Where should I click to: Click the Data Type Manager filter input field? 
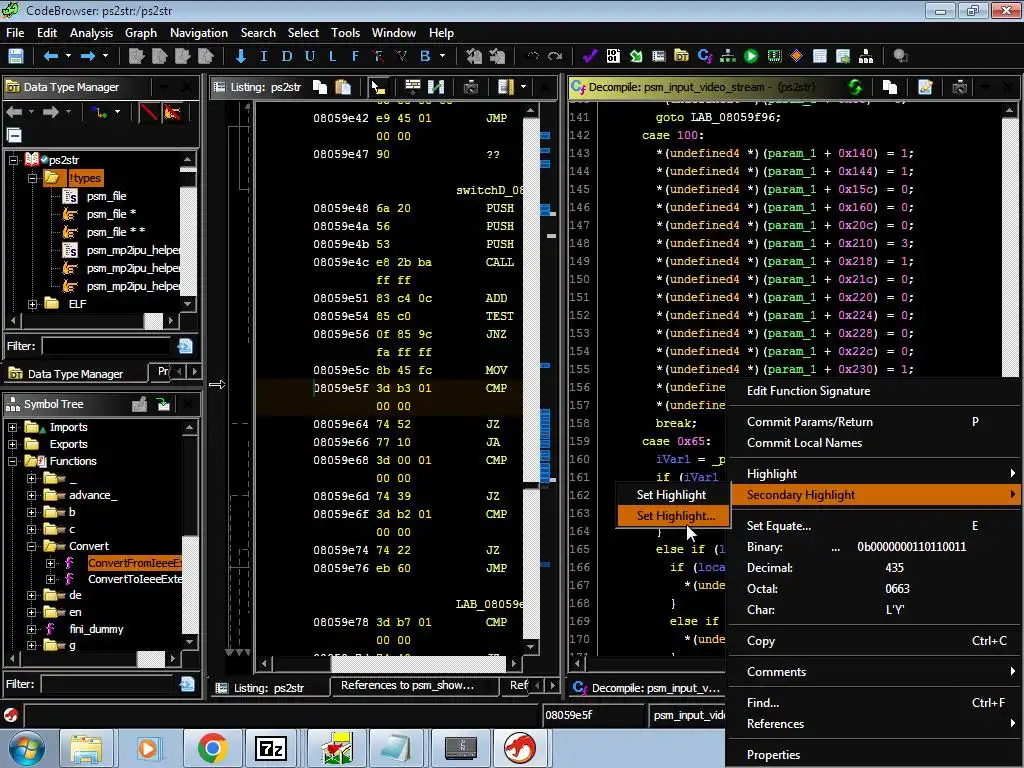click(x=106, y=345)
